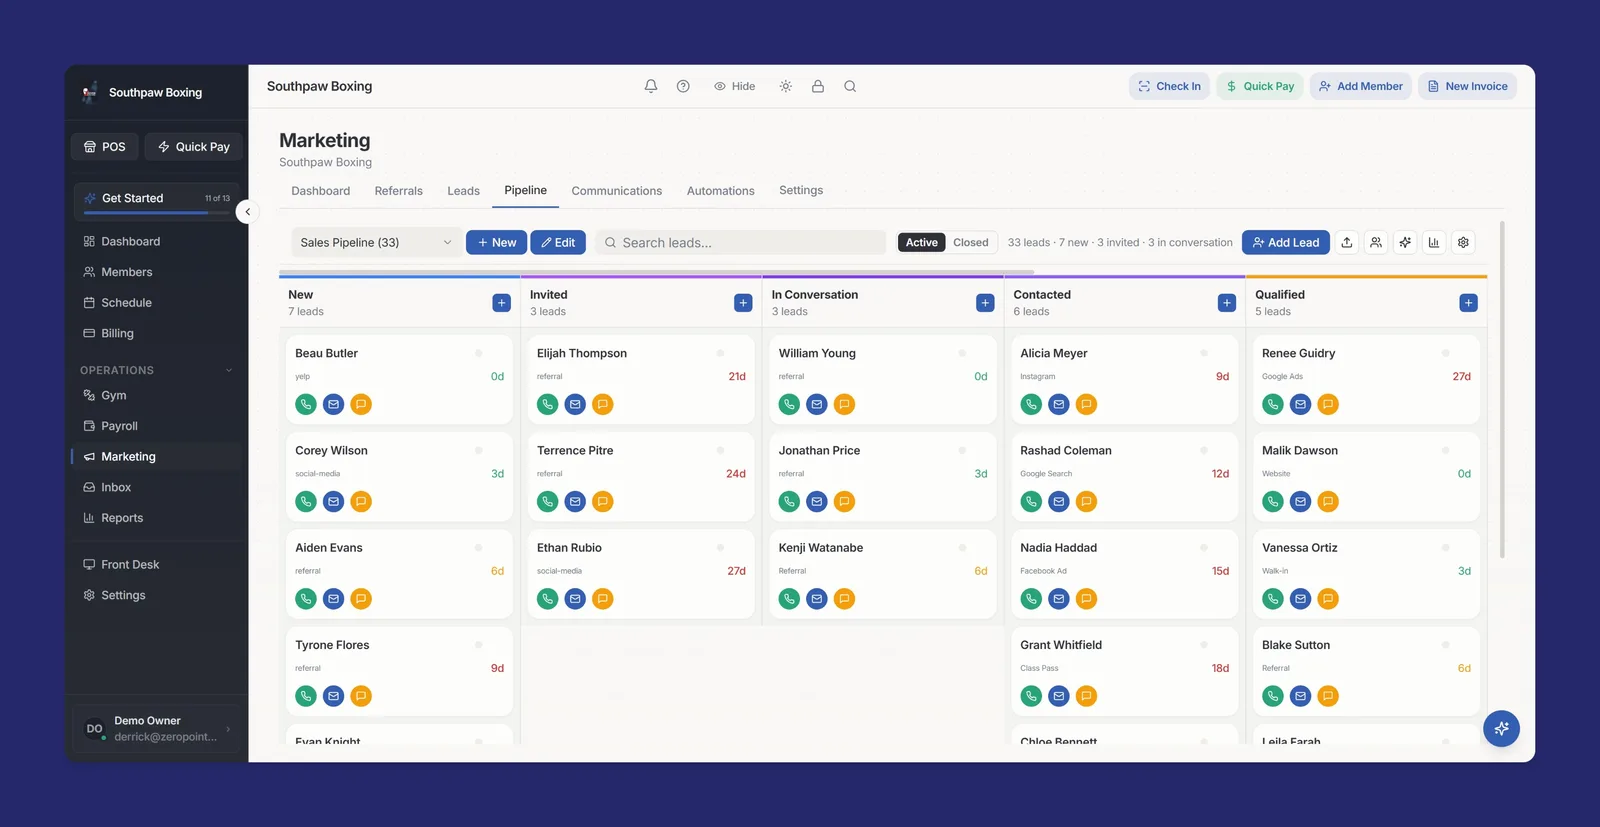This screenshot has height=827, width=1600.
Task: Focus the Search leads field
Action: pyautogui.click(x=740, y=242)
